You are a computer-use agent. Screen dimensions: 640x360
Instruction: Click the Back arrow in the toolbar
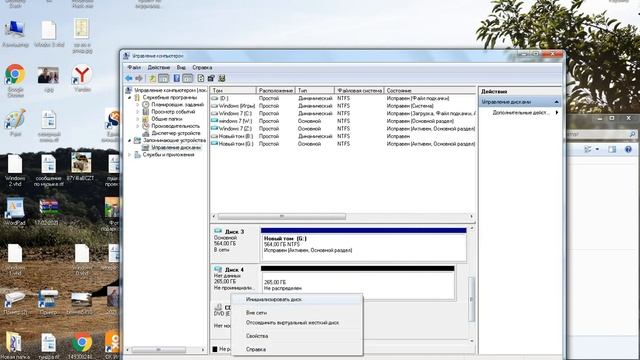click(129, 78)
